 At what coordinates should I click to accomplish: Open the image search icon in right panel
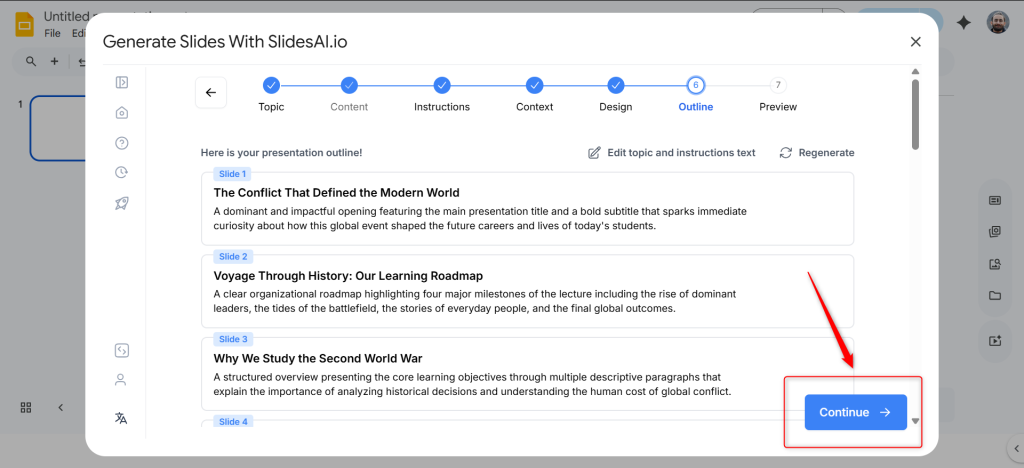click(x=995, y=264)
